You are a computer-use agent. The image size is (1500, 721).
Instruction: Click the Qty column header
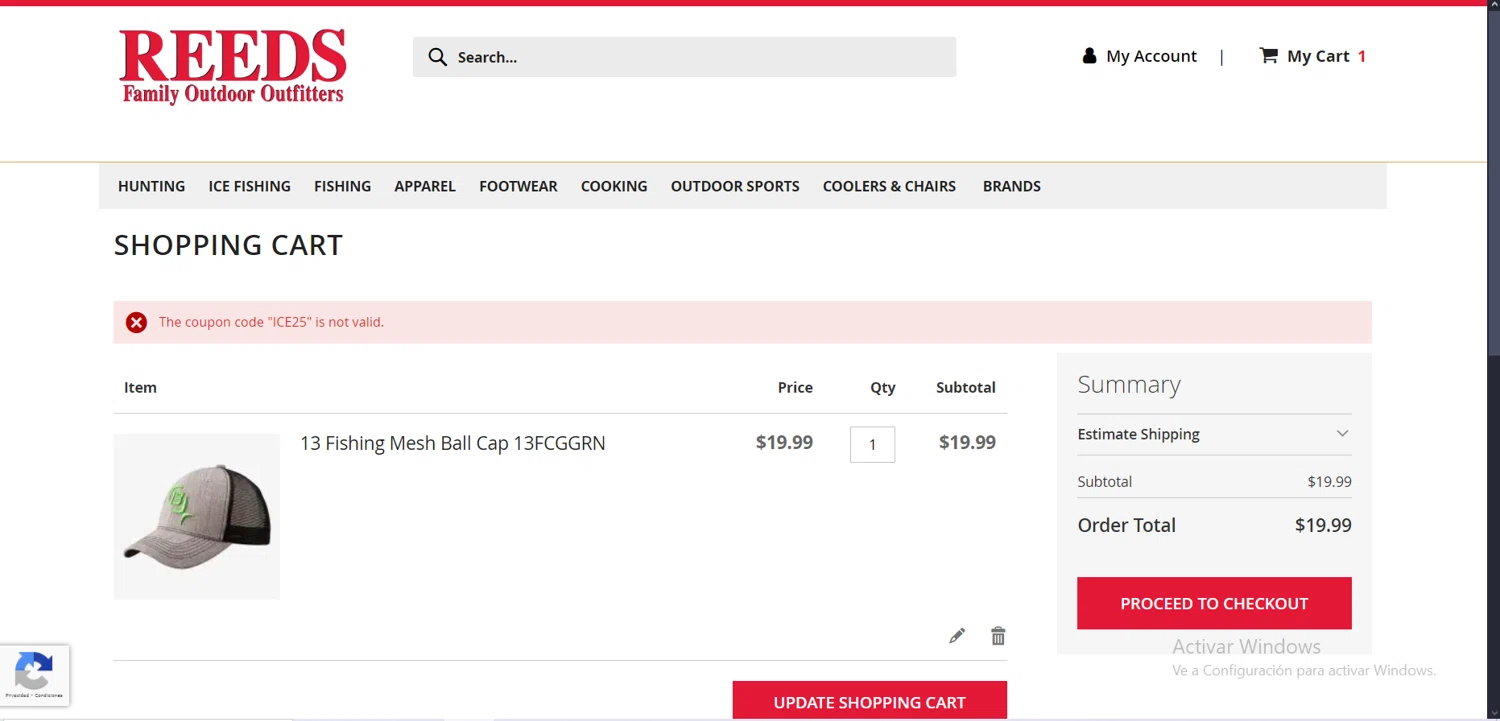[x=883, y=387]
